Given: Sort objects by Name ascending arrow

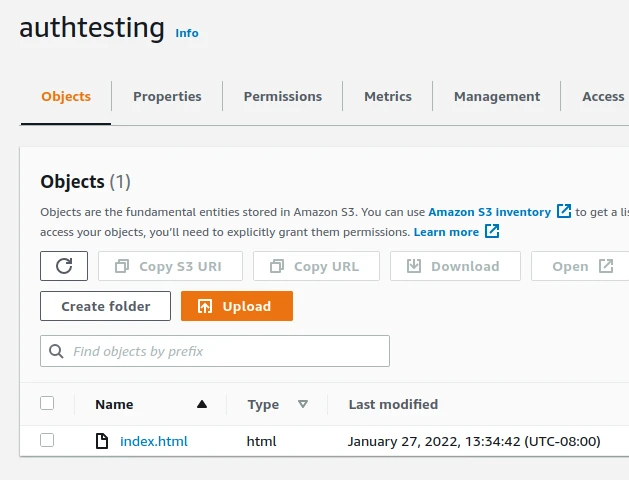Looking at the screenshot, I should pos(202,405).
